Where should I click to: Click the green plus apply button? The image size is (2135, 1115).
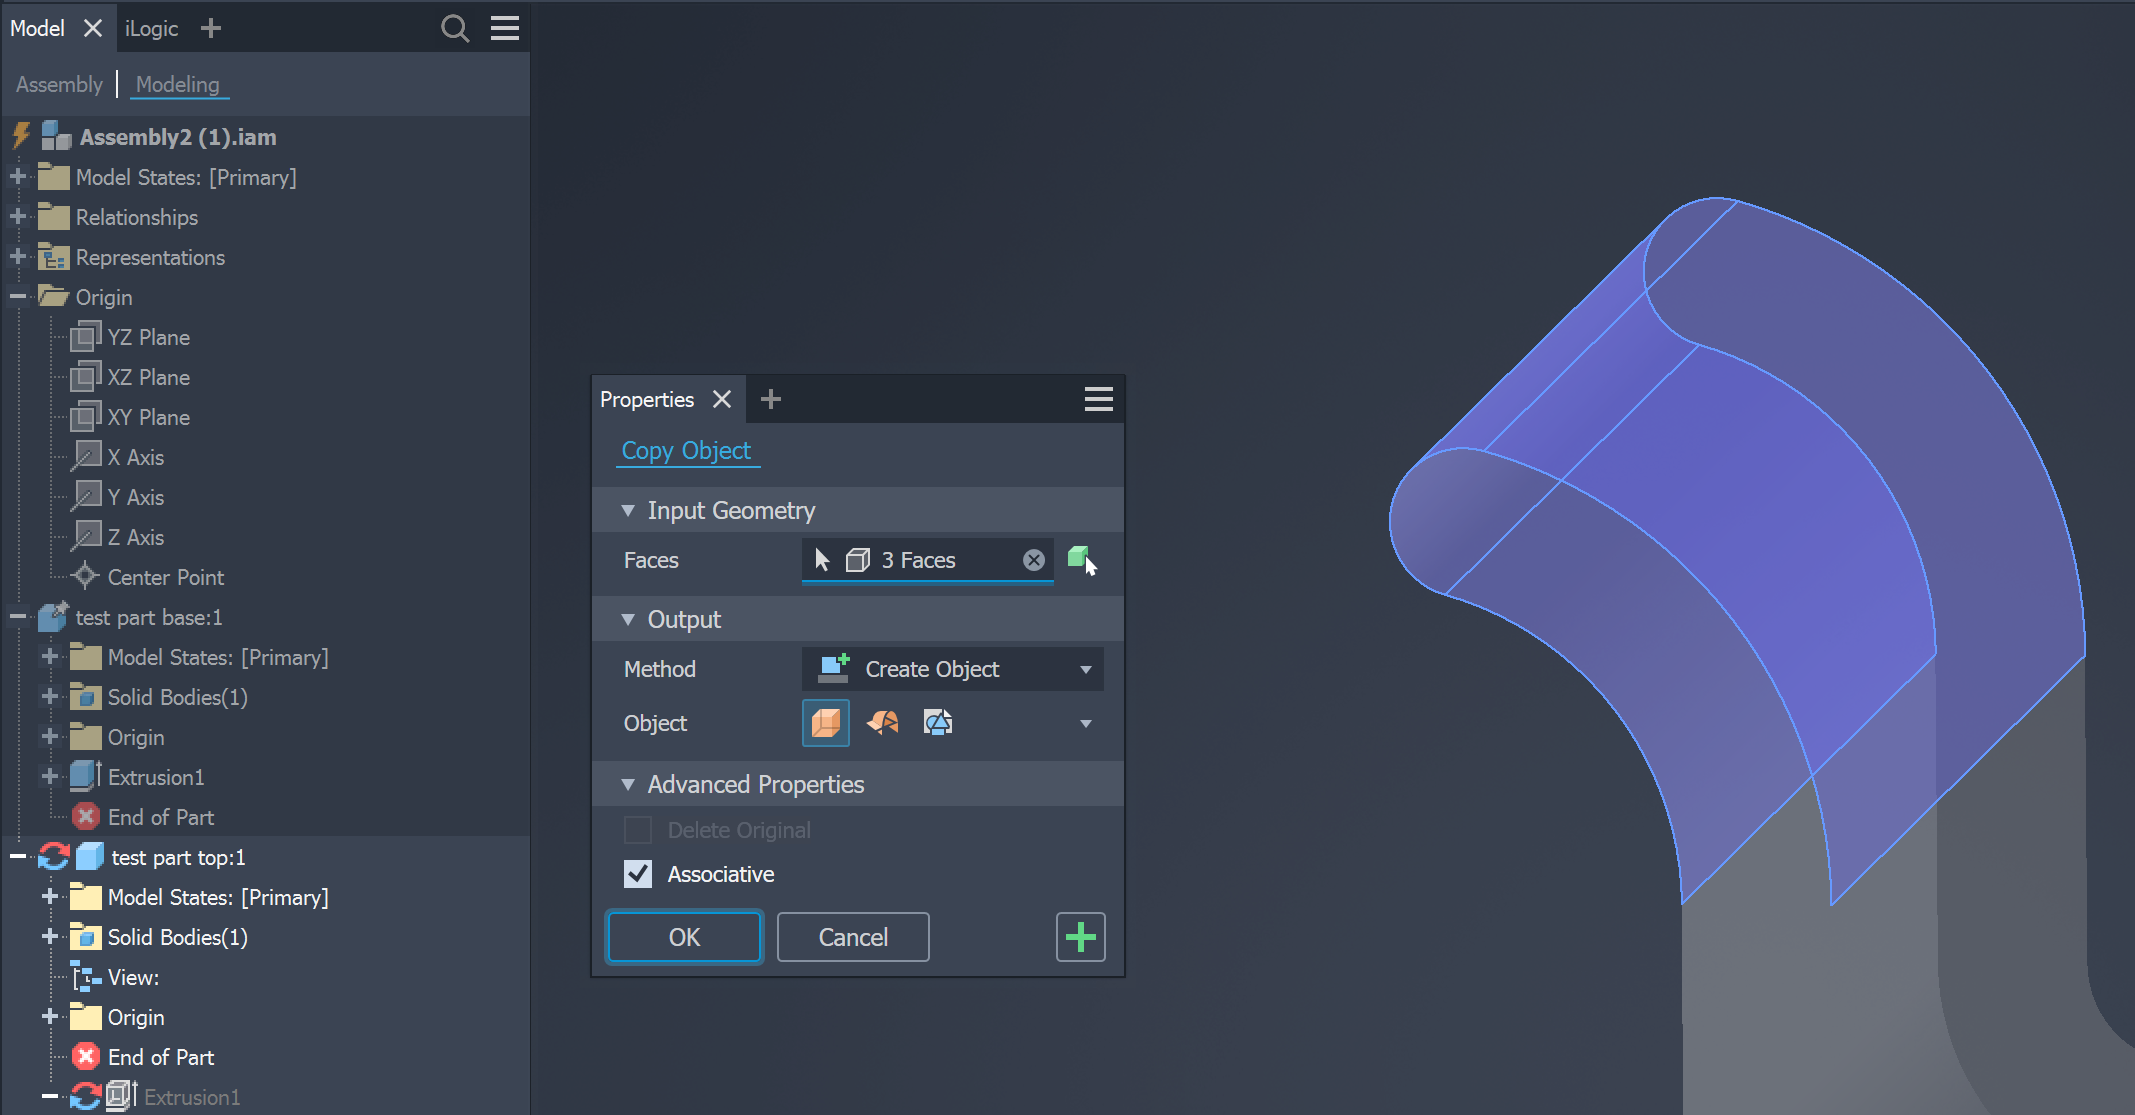click(1081, 937)
